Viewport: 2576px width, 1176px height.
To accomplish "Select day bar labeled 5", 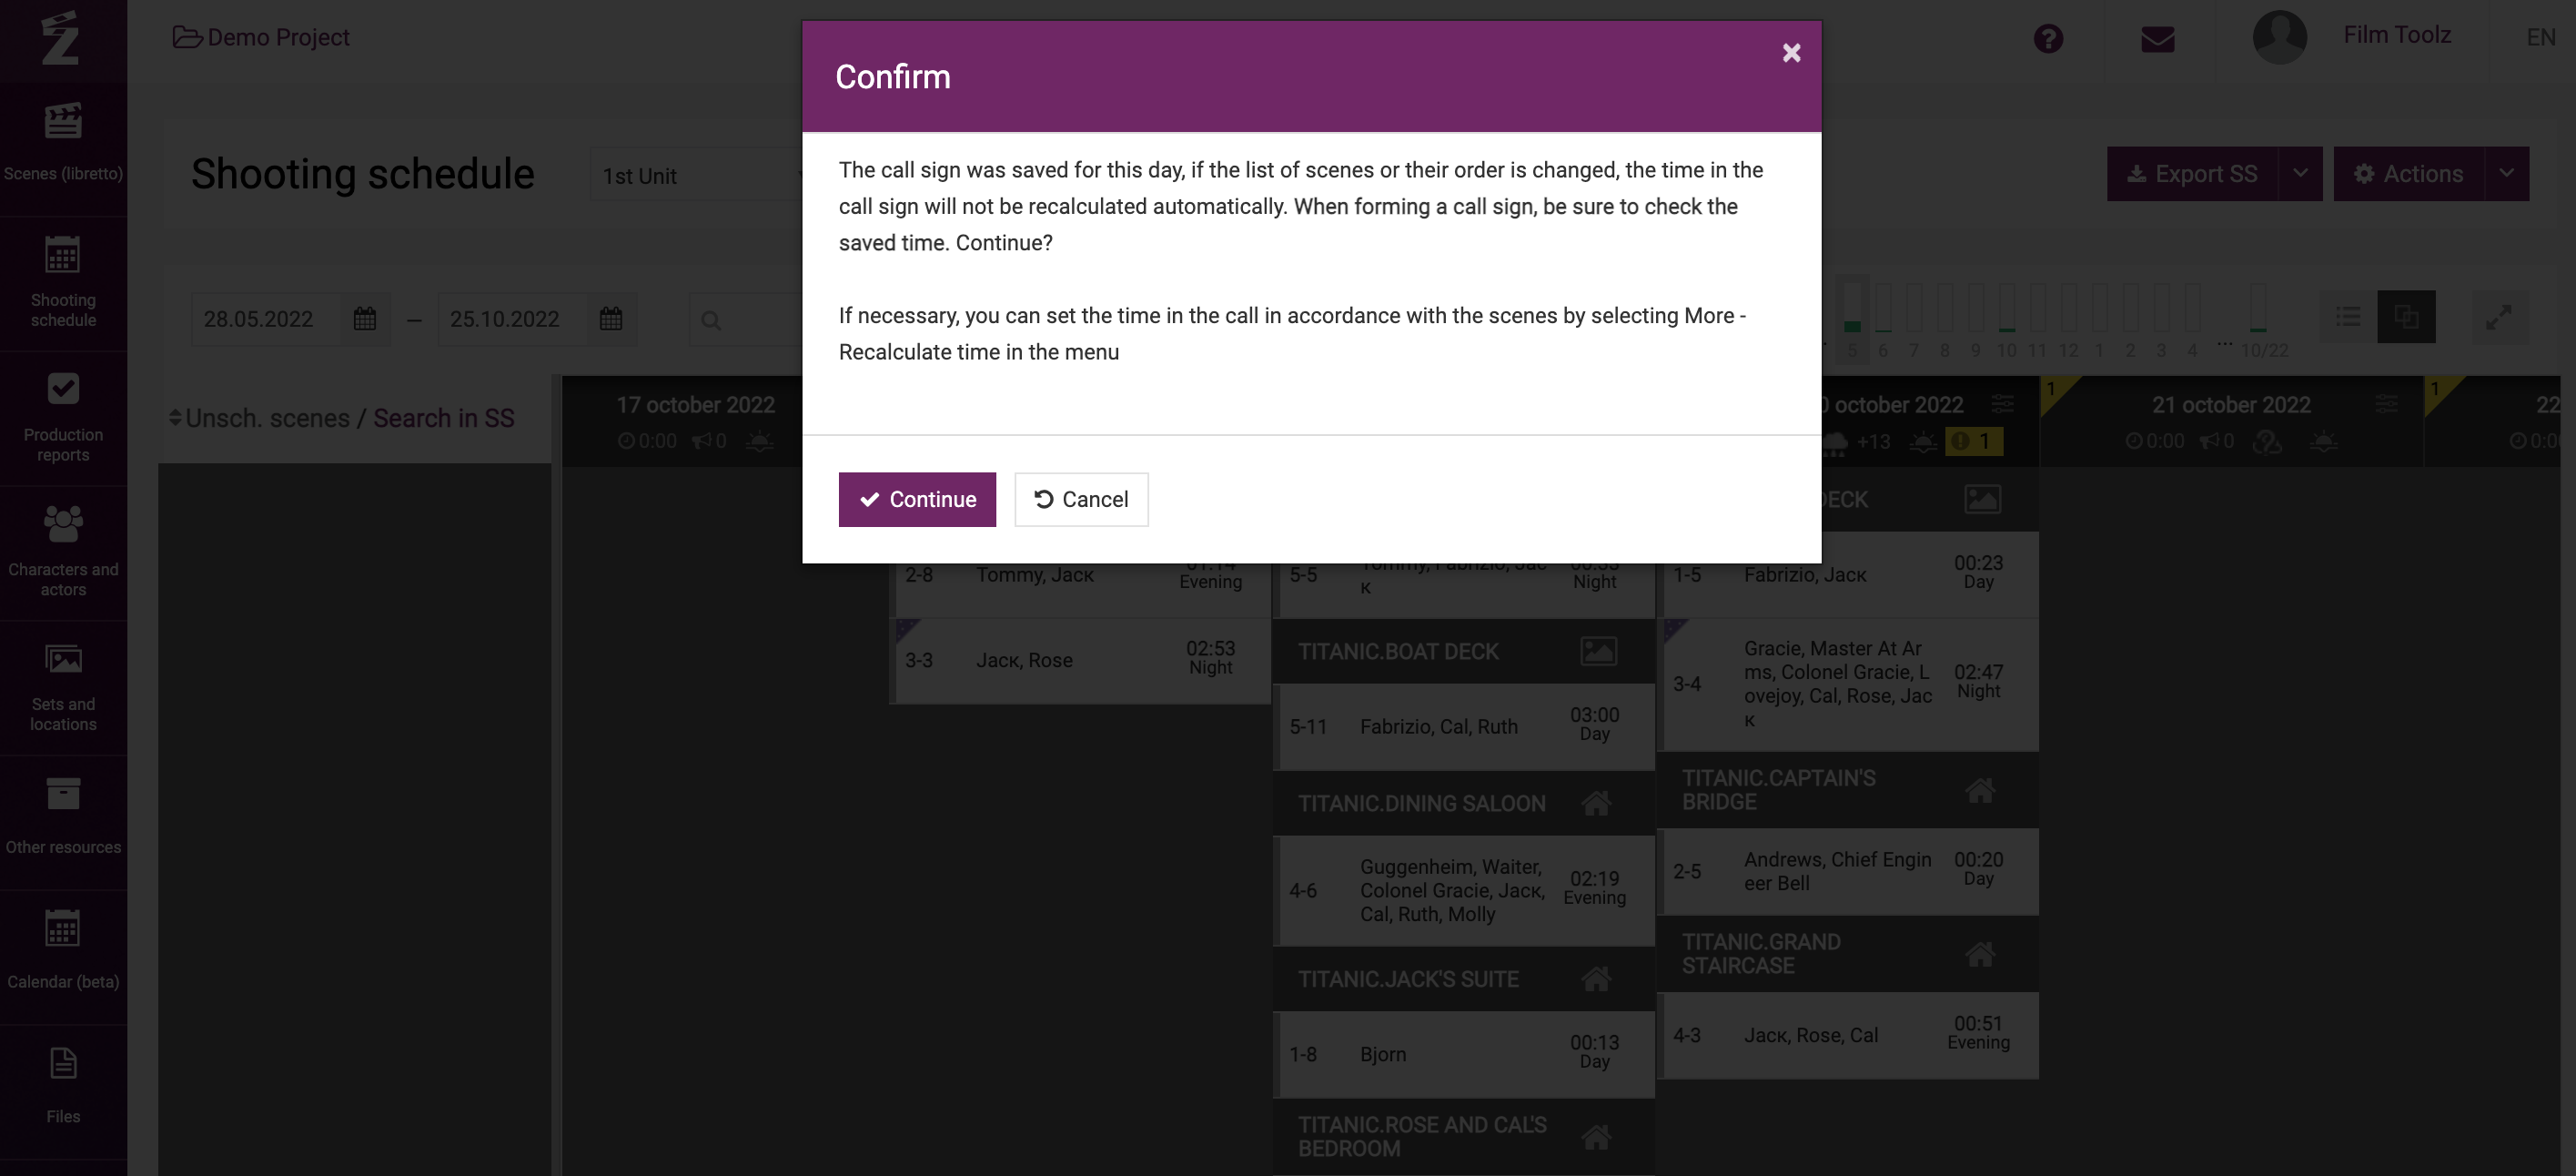I will click(x=1852, y=318).
